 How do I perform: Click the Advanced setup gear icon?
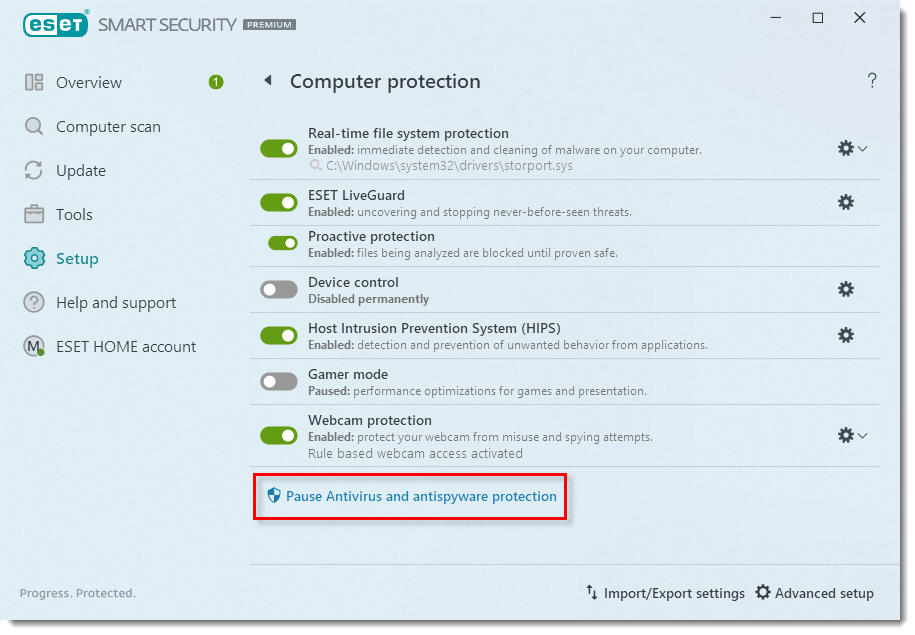tap(763, 593)
